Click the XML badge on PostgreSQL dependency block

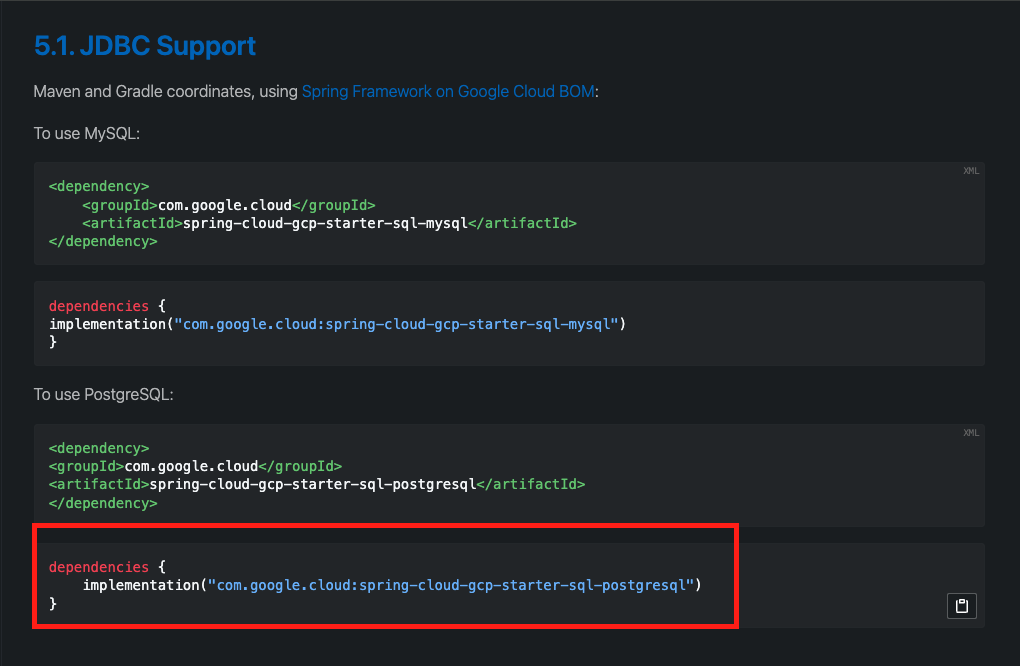pos(970,432)
